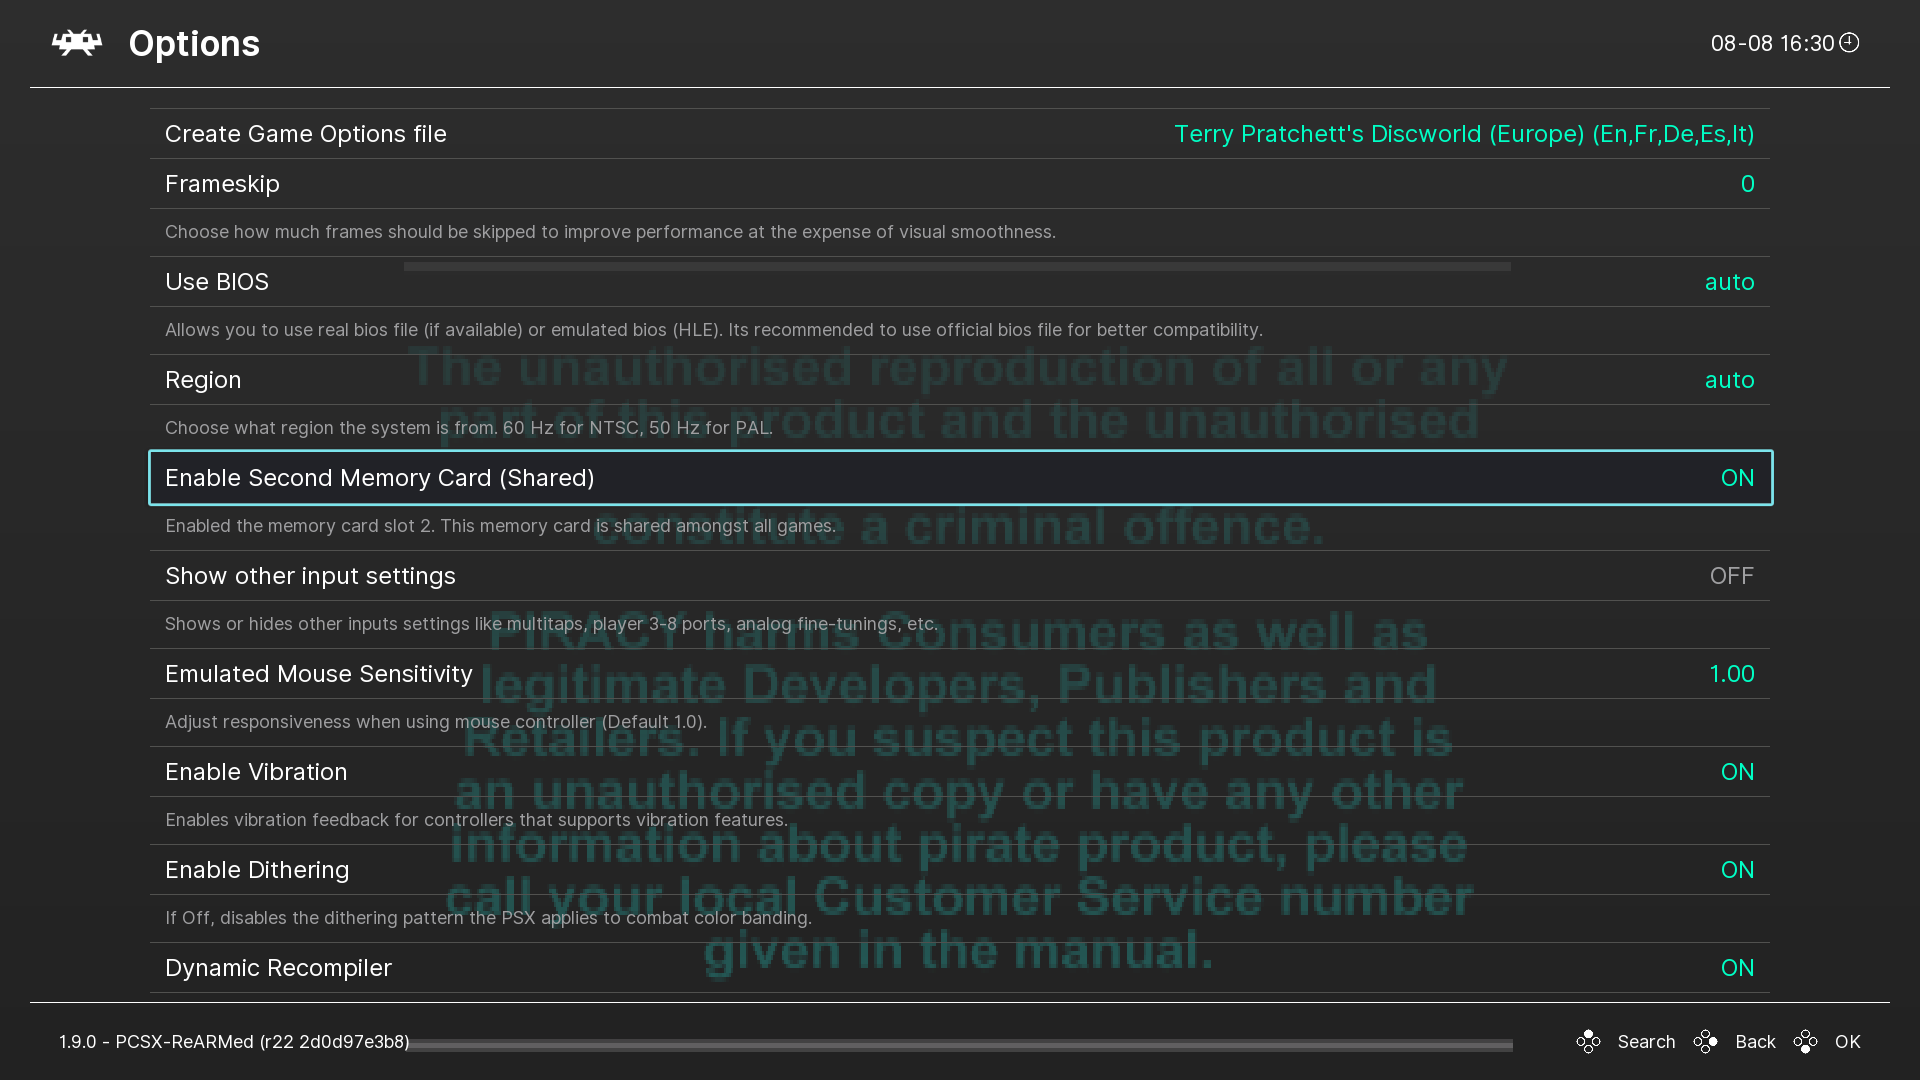Select Enable Vibration option label
The height and width of the screenshot is (1080, 1920).
point(256,772)
